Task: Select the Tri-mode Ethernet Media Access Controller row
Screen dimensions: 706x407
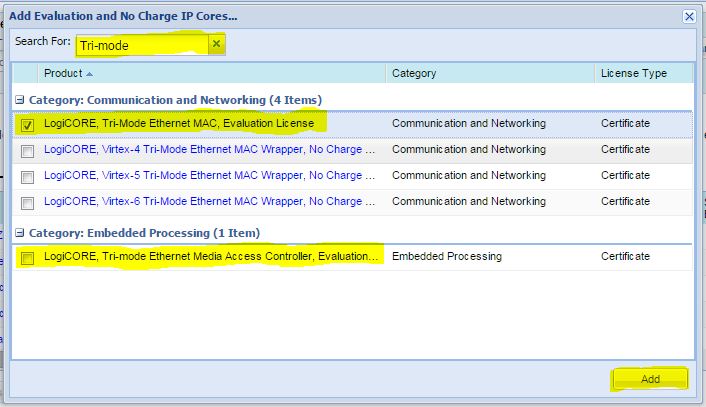Action: [x=353, y=257]
